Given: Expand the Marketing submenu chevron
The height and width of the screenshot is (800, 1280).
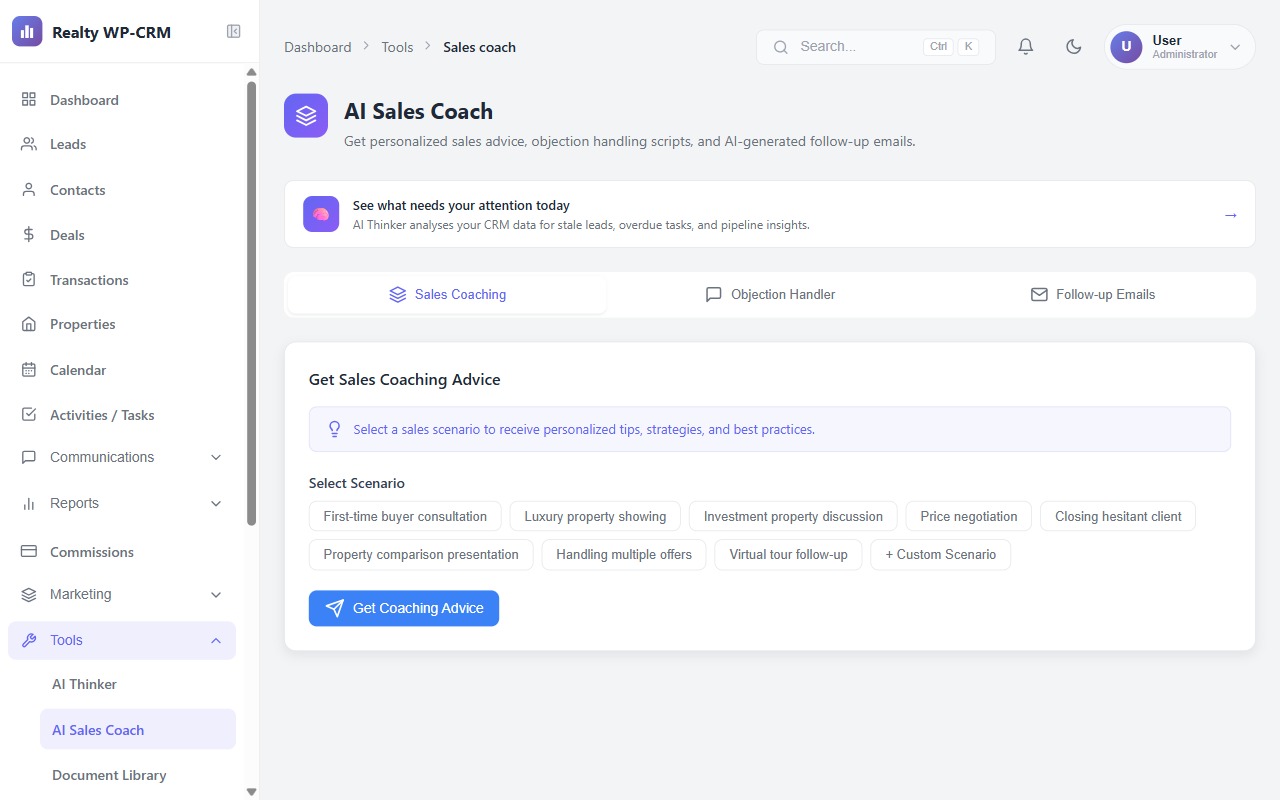Looking at the screenshot, I should coord(216,594).
